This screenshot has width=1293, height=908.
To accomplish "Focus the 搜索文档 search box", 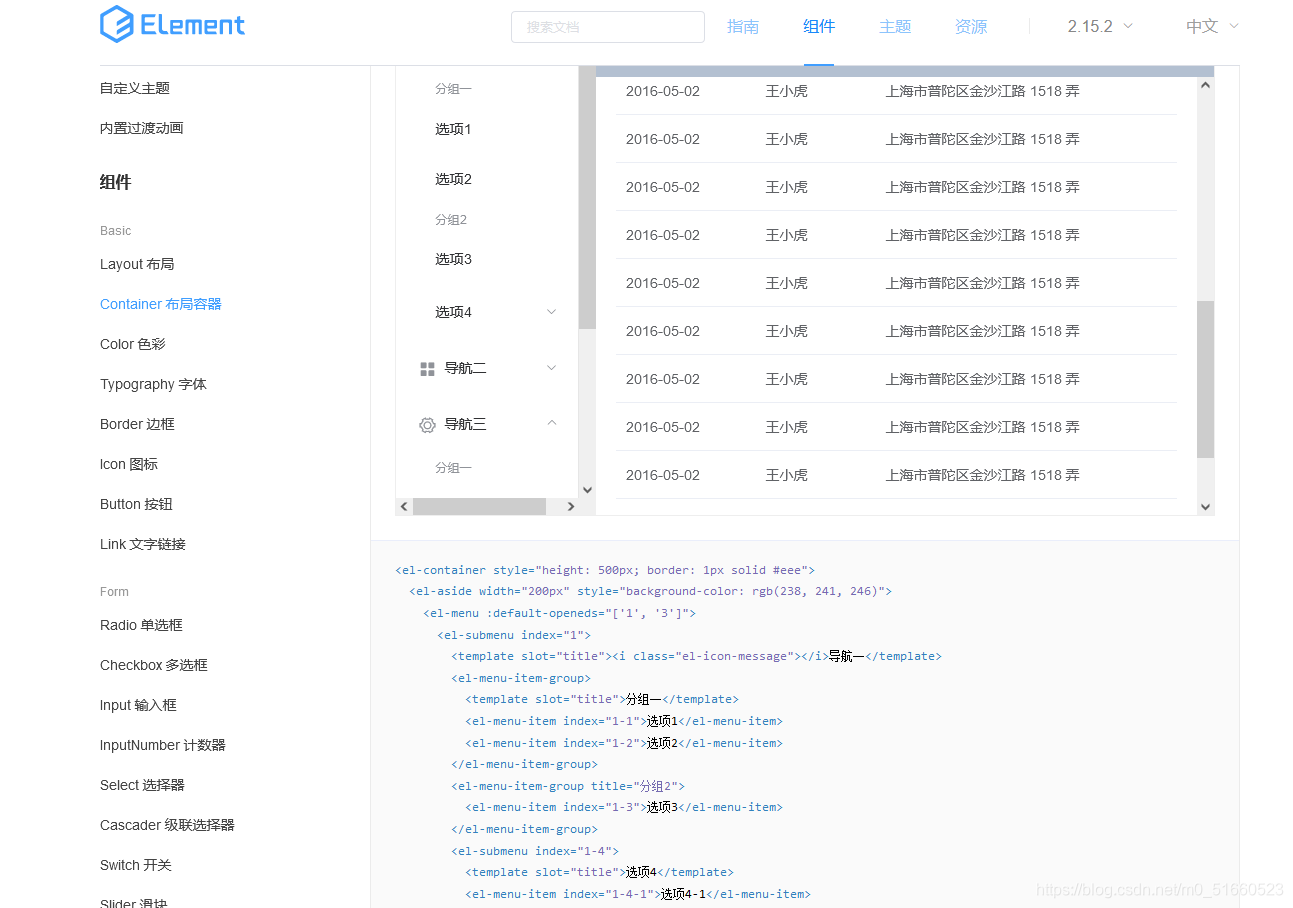I will pyautogui.click(x=608, y=27).
